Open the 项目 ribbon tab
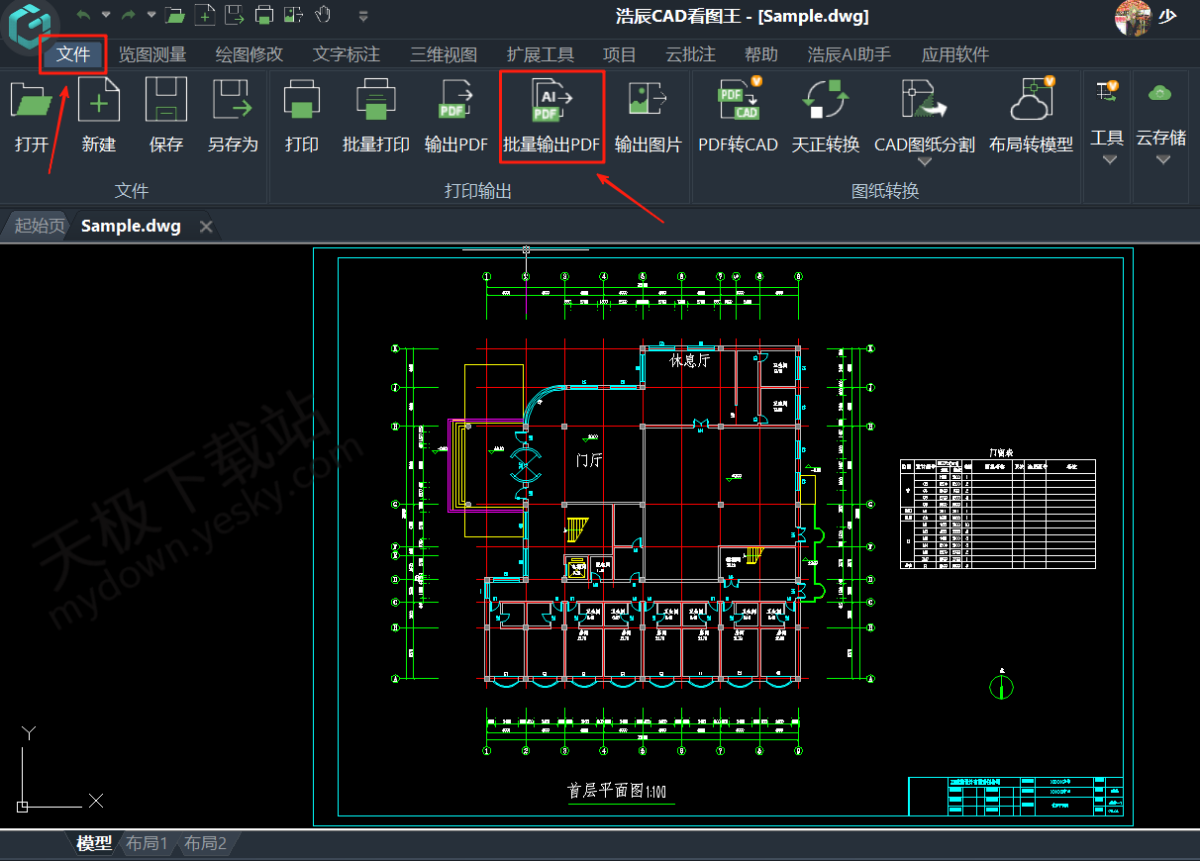Screen dimensions: 1200x861 619,54
